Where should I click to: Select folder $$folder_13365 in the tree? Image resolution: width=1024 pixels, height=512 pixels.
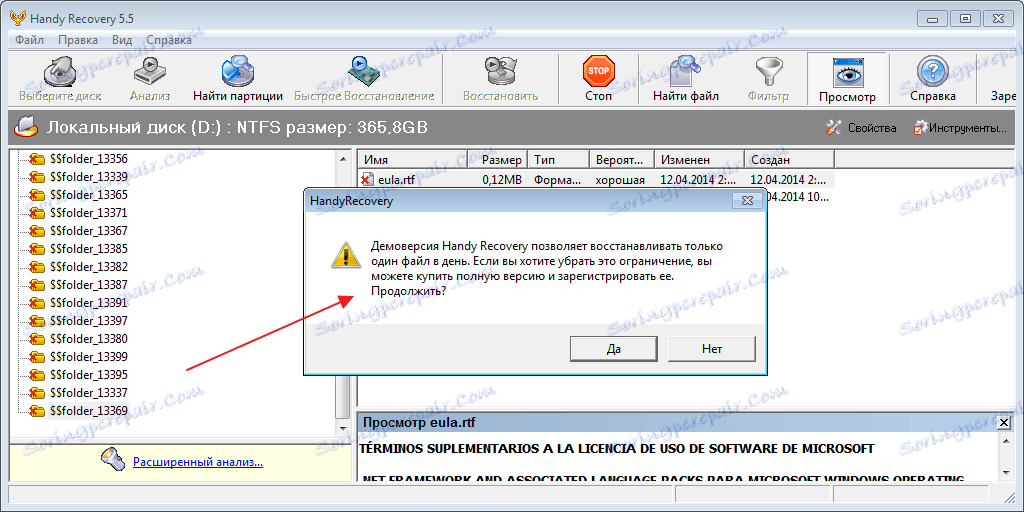click(88, 195)
